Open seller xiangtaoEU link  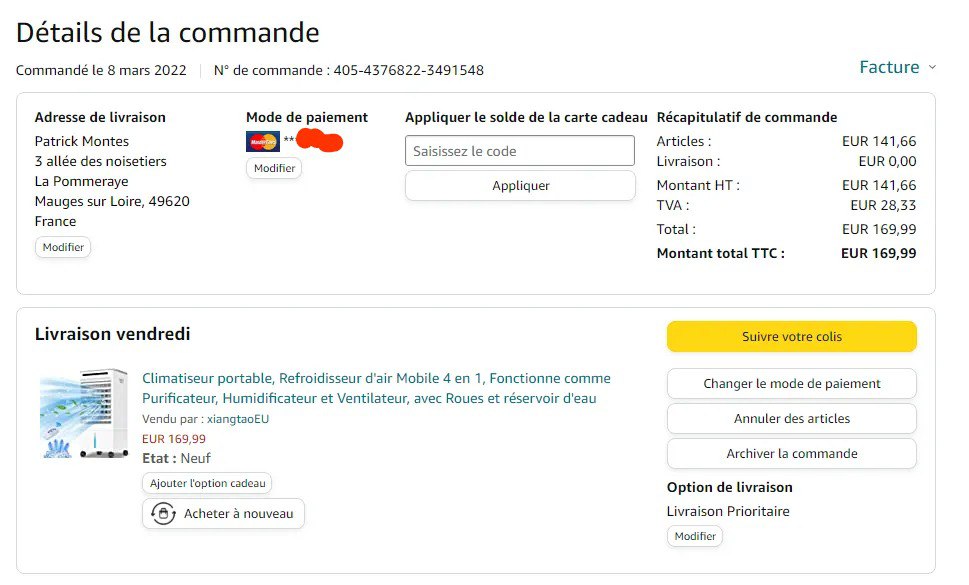[238, 419]
